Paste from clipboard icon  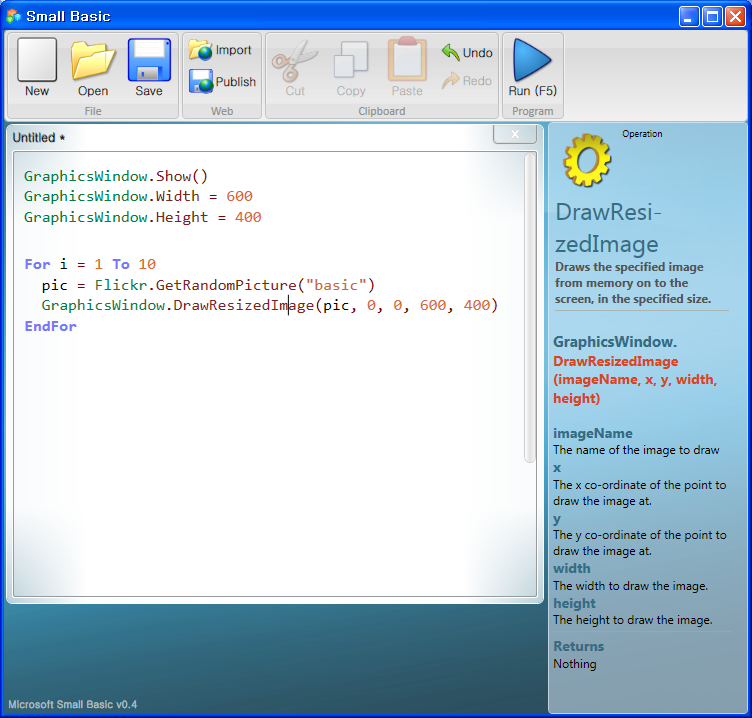(407, 67)
